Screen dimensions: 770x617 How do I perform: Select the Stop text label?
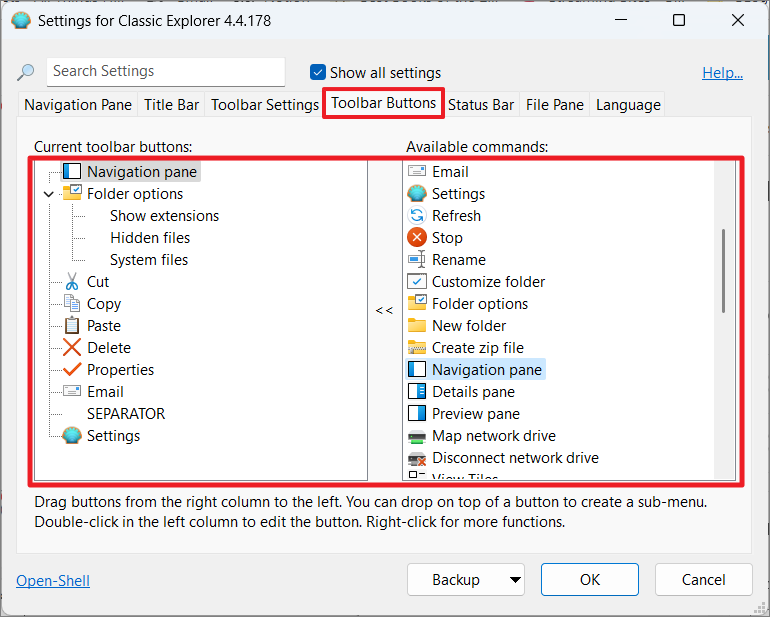447,238
